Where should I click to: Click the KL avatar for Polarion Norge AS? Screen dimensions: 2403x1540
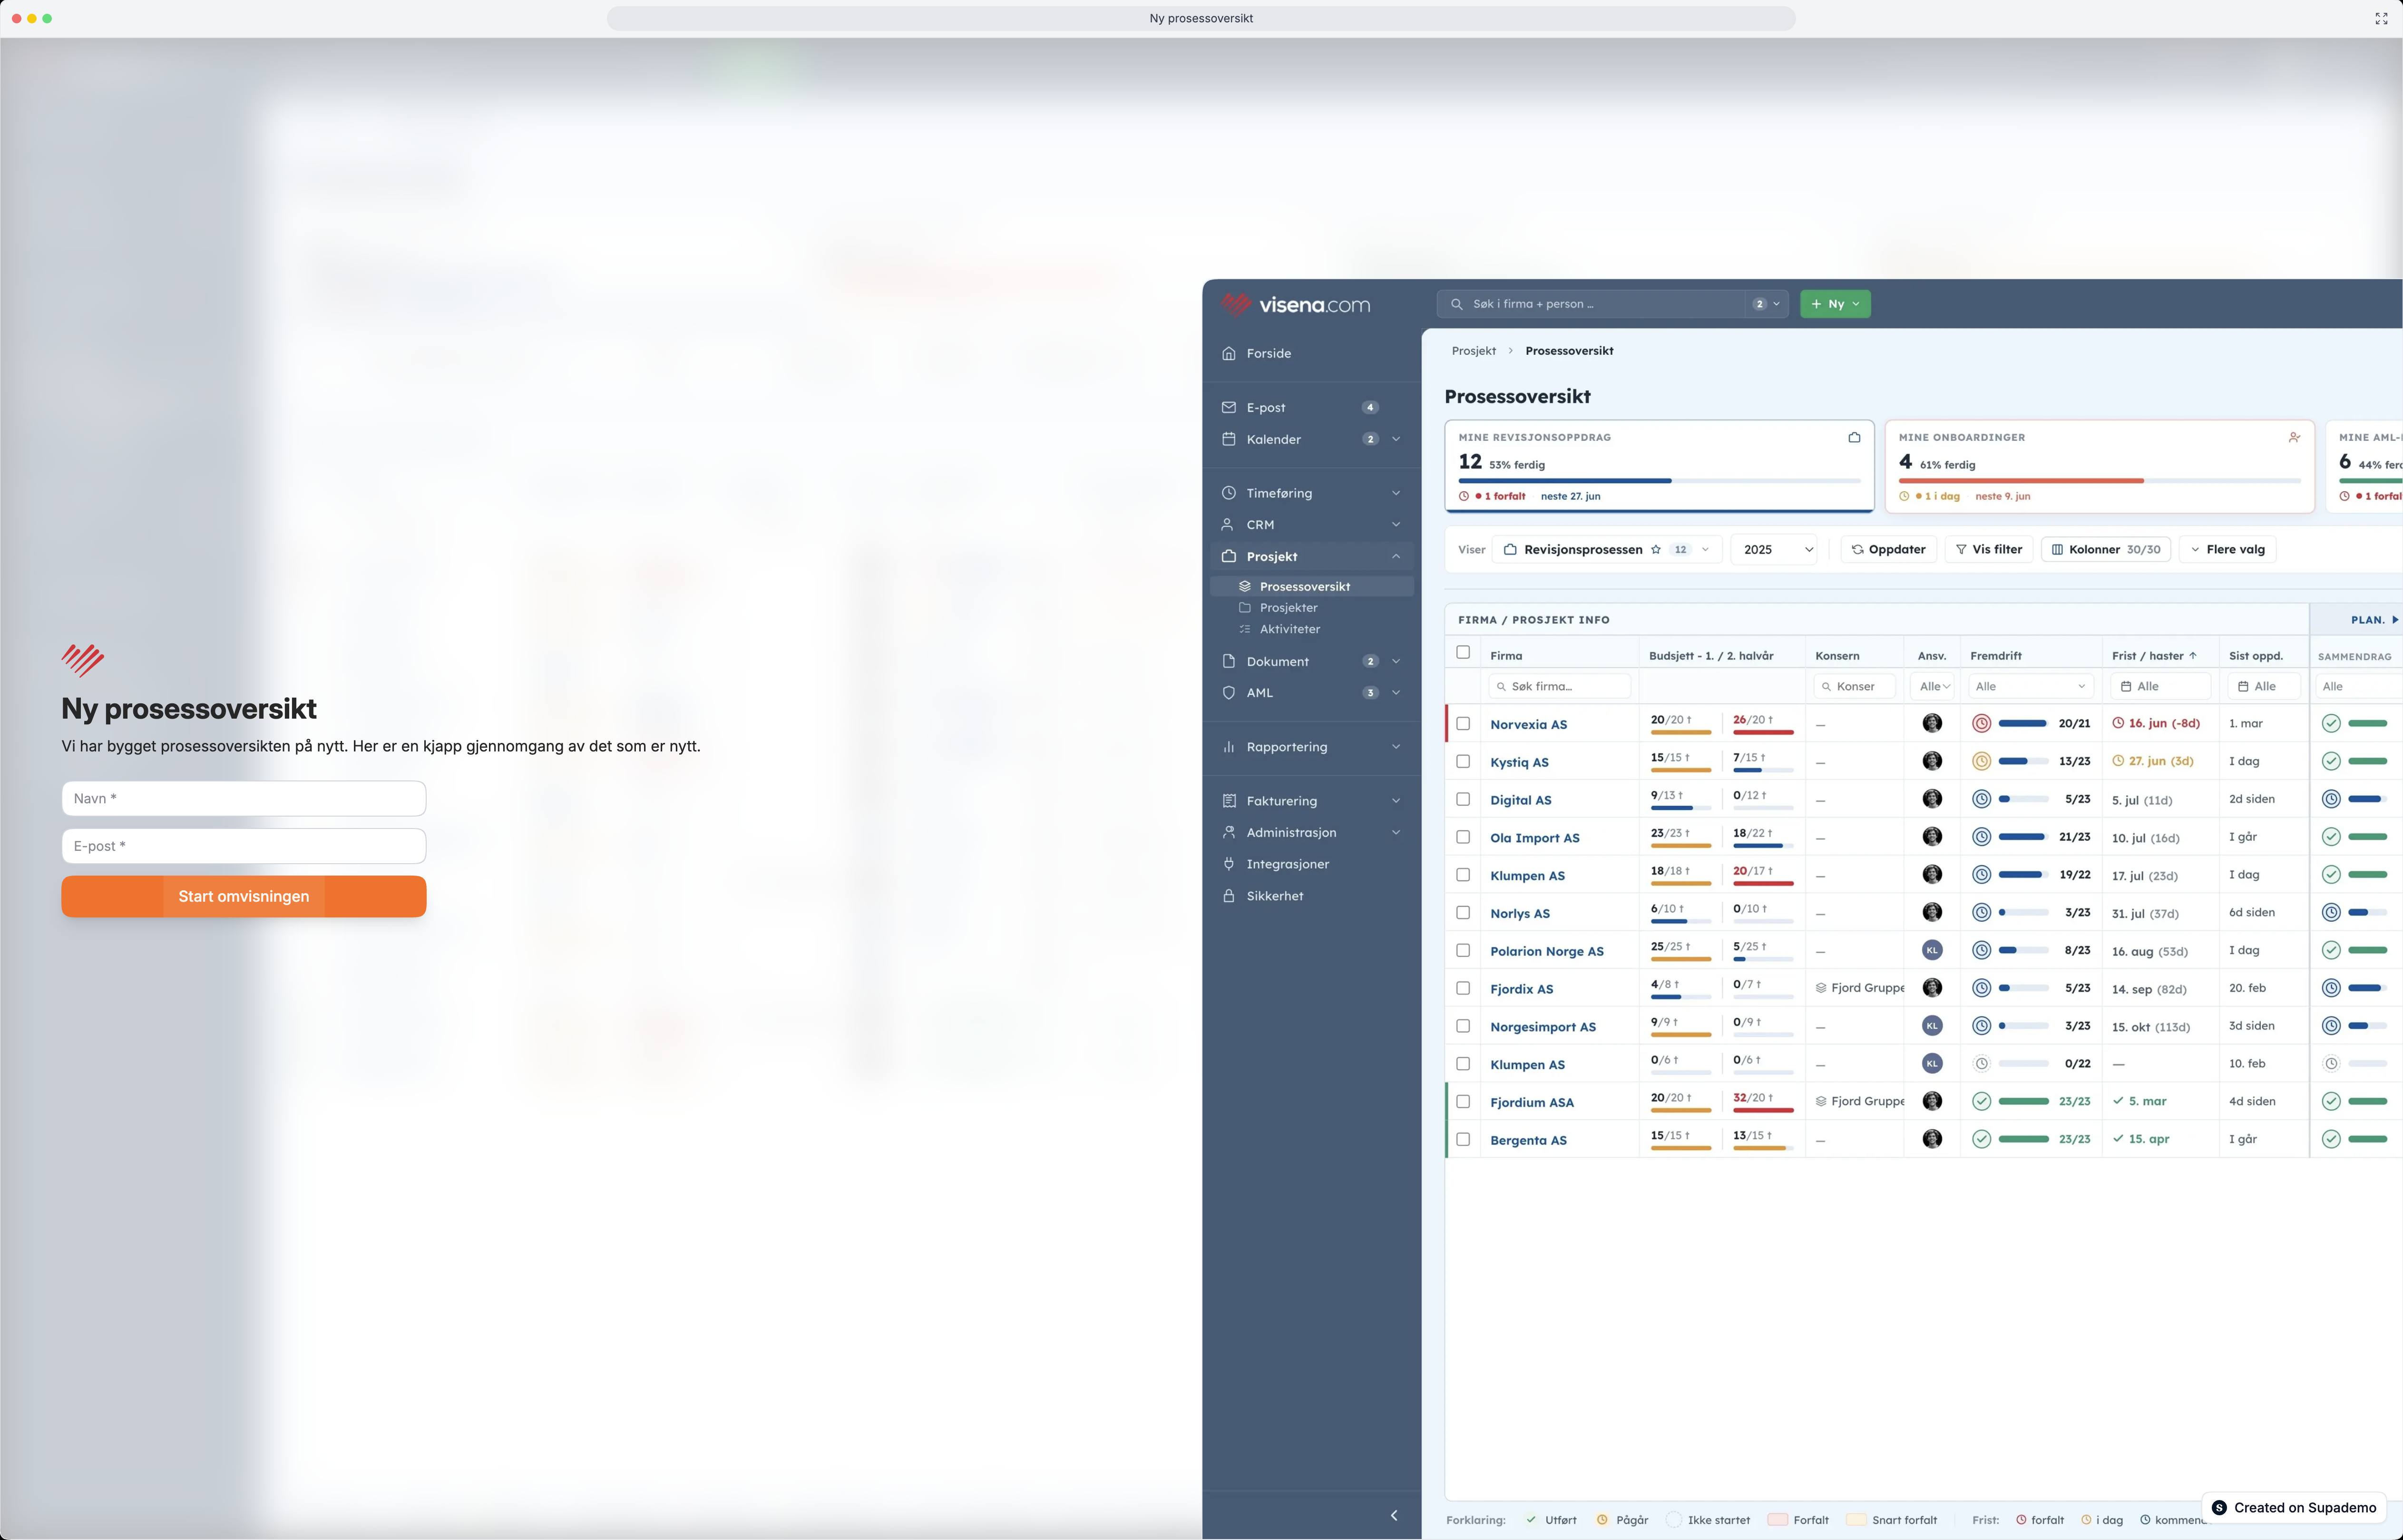click(x=1932, y=950)
